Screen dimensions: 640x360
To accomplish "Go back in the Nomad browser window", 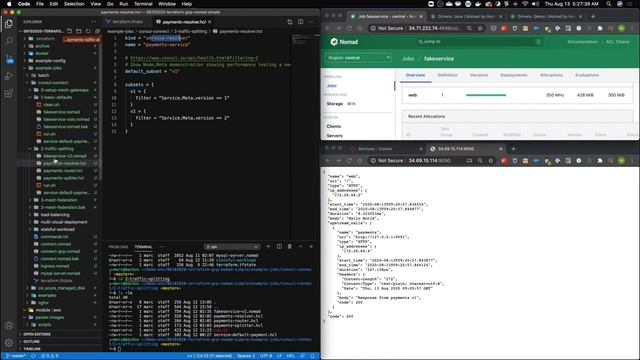I will 327,28.
